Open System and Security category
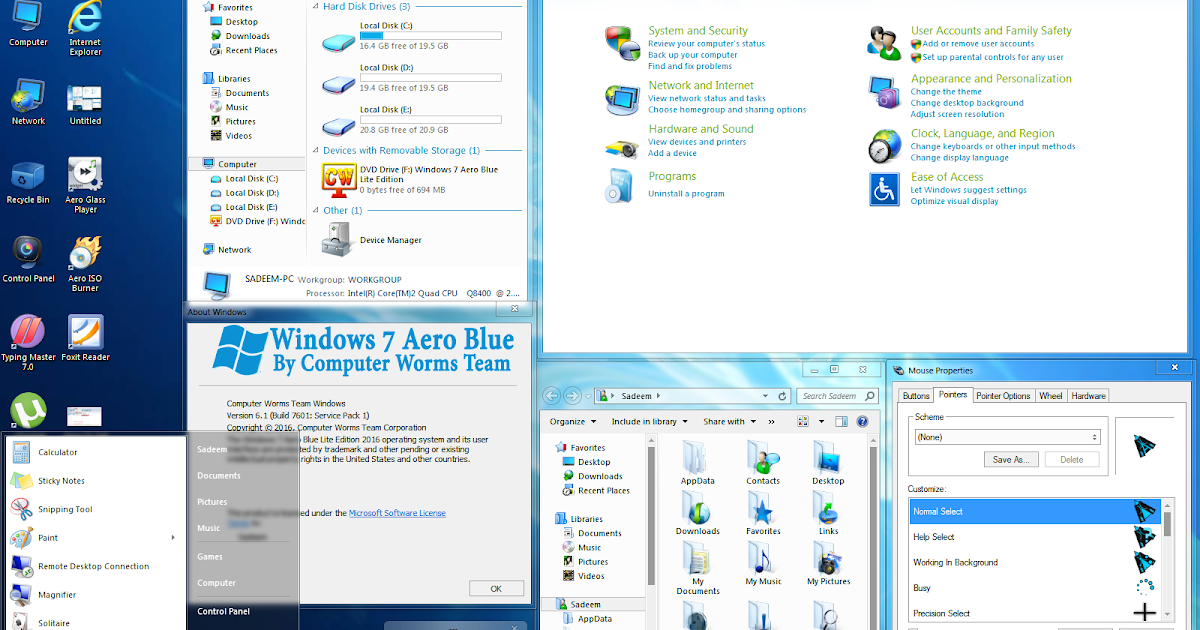 click(x=698, y=31)
